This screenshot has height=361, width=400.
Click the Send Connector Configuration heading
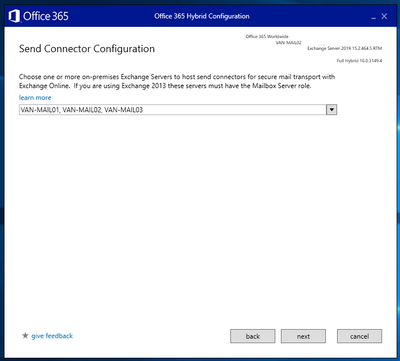(x=87, y=49)
